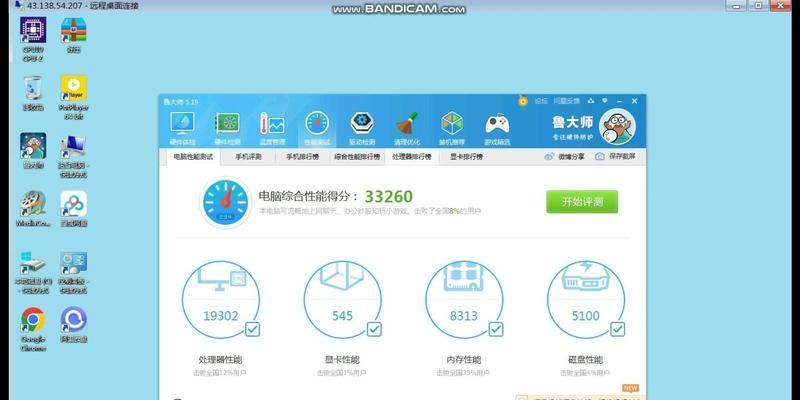Screen dimensions: 800x400
Task: Open the local disk drive desktop shortcut
Action: tap(33, 262)
